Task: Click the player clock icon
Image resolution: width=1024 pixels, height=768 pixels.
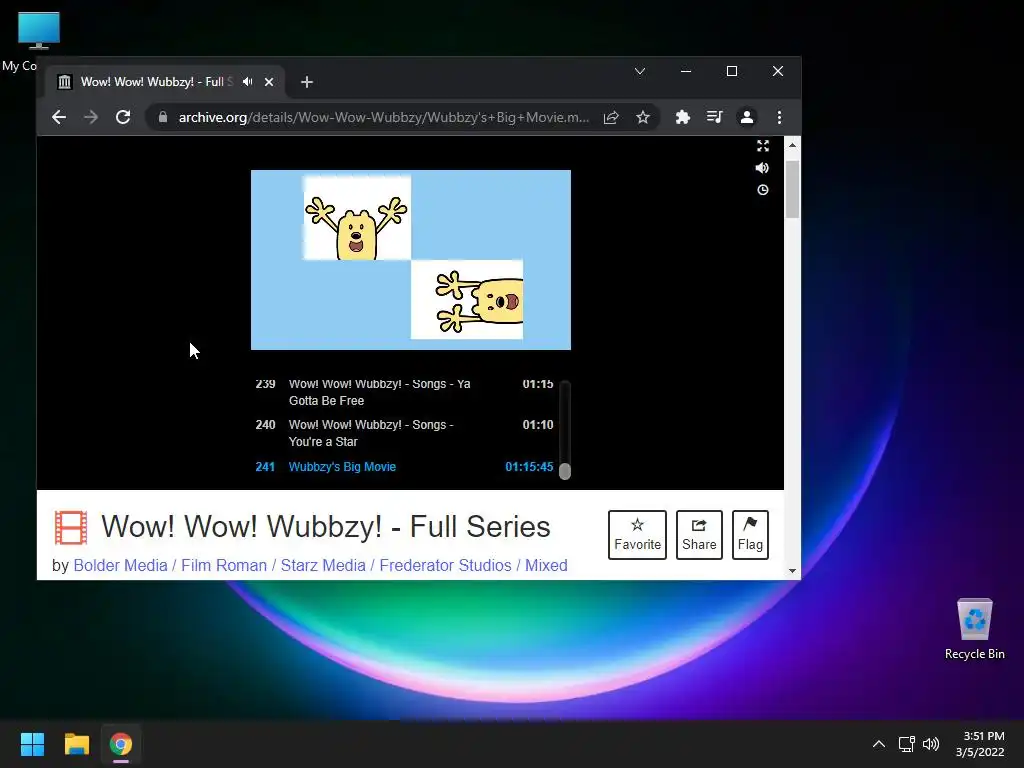Action: pyautogui.click(x=763, y=190)
